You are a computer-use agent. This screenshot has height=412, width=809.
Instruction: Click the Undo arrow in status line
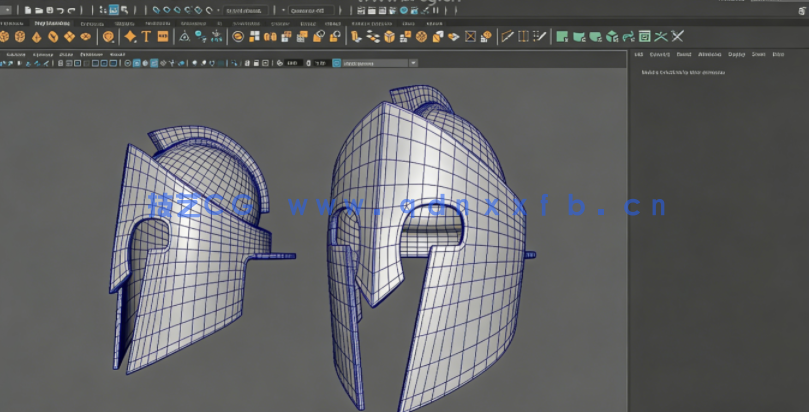coord(60,10)
